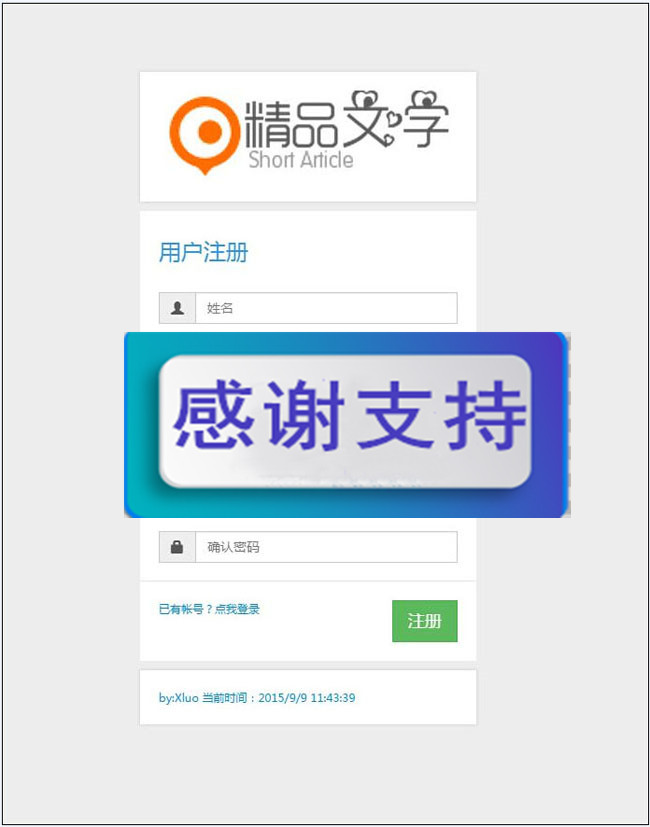Click the 感 character in the banner
The image size is (650, 827).
213,416
